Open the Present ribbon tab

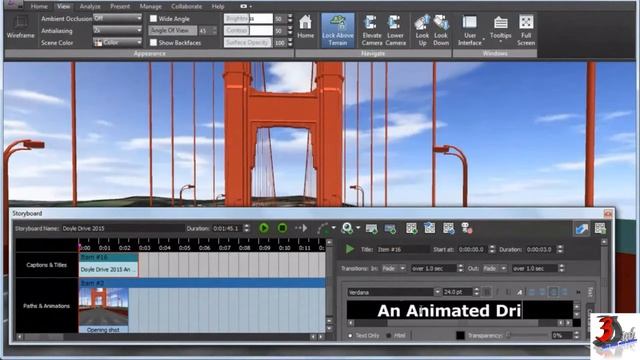(x=120, y=6)
